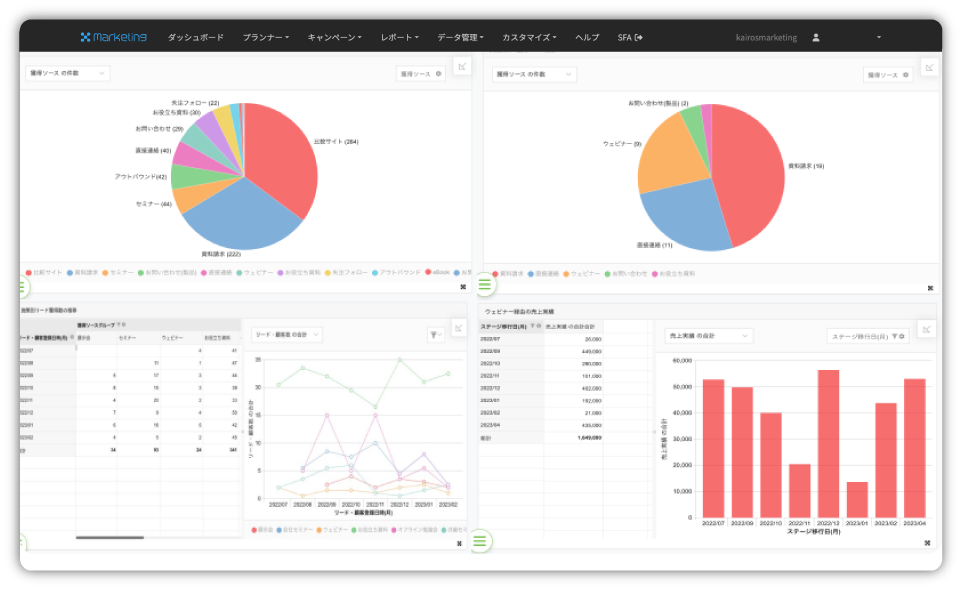Screen dimensions: 960x596
Task: Click the Kairos Marketing logo
Action: tap(114, 37)
